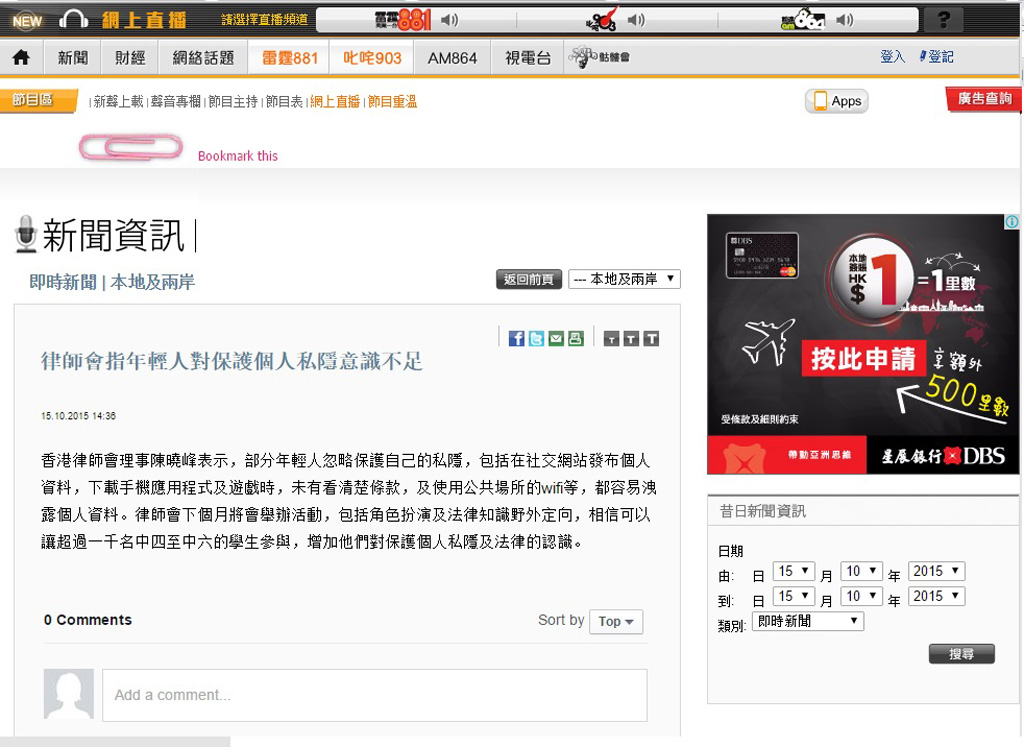
Task: Set text size to smallest T
Action: [x=611, y=339]
